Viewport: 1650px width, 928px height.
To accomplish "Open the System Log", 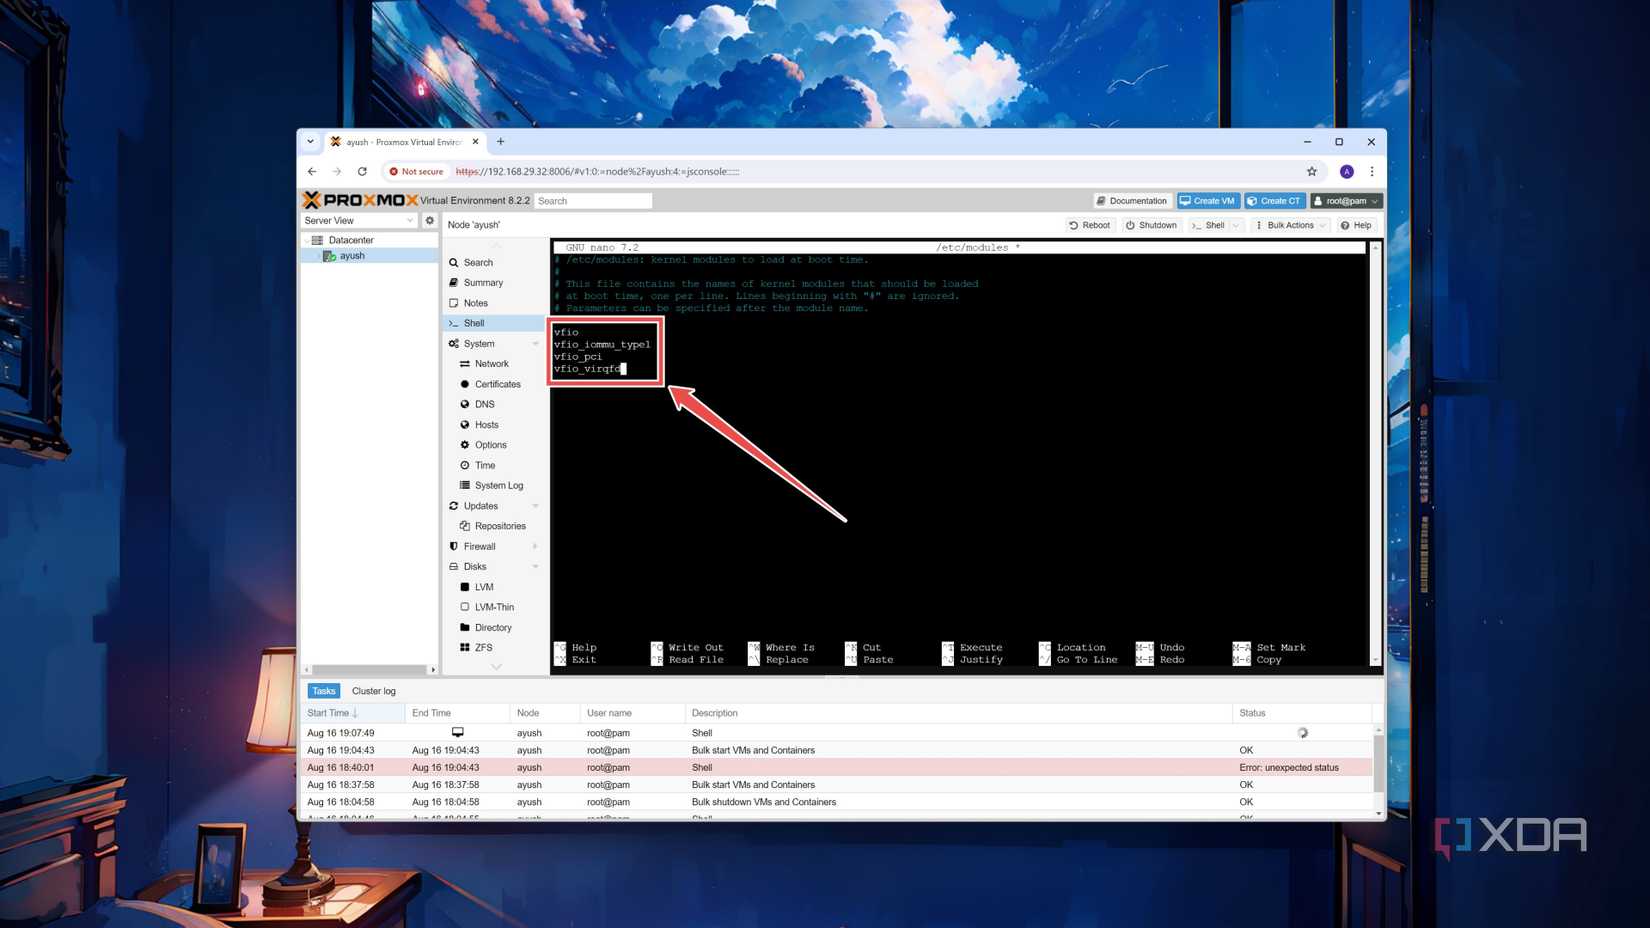I will (x=498, y=485).
